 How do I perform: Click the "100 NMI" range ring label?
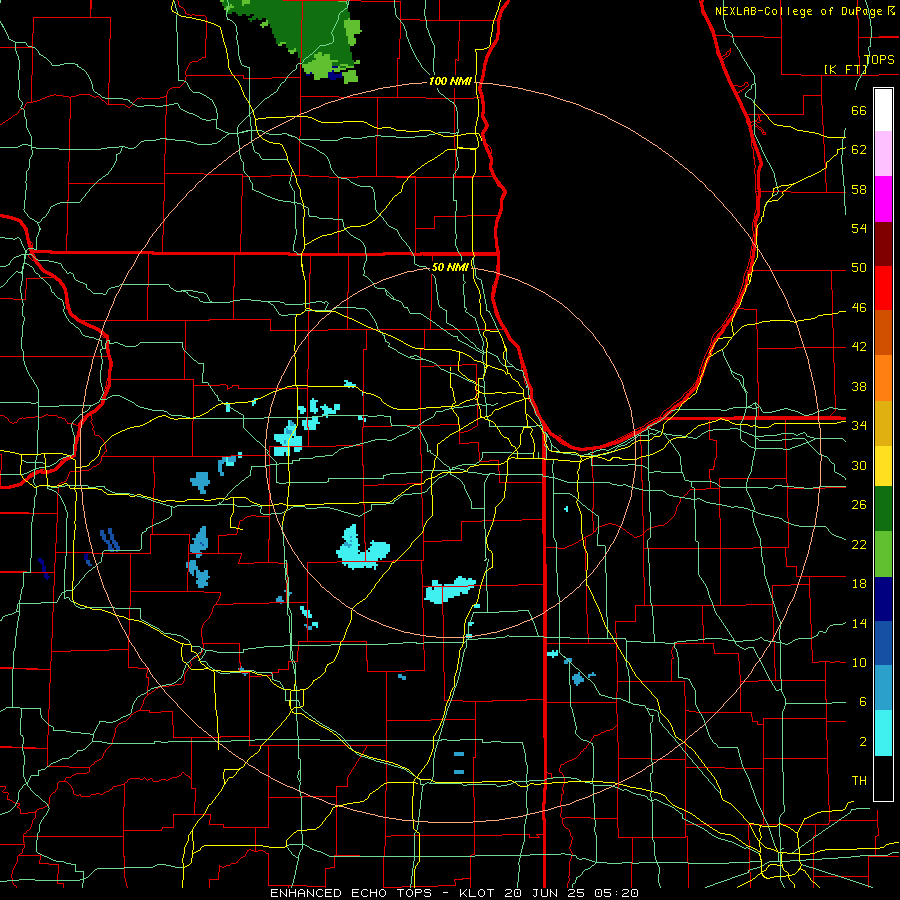tap(450, 82)
